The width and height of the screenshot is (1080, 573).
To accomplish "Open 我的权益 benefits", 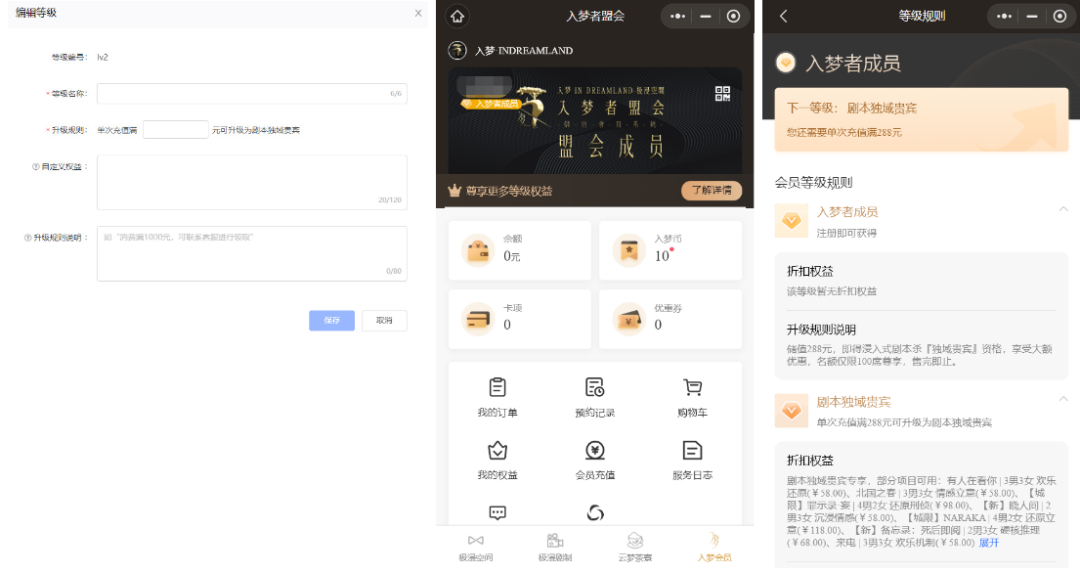I will coord(497,460).
